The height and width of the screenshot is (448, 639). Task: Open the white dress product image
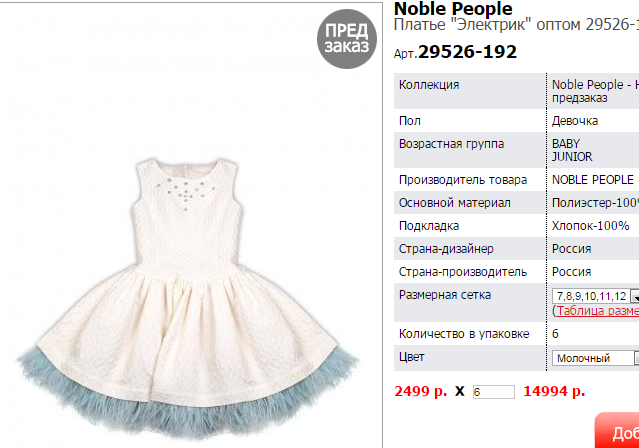(x=188, y=298)
